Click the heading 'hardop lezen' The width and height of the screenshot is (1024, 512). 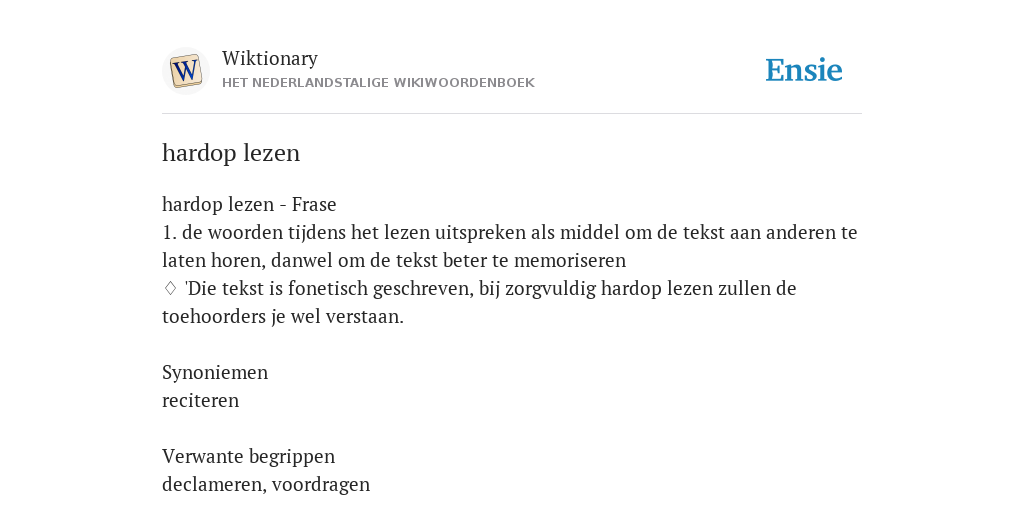(231, 153)
